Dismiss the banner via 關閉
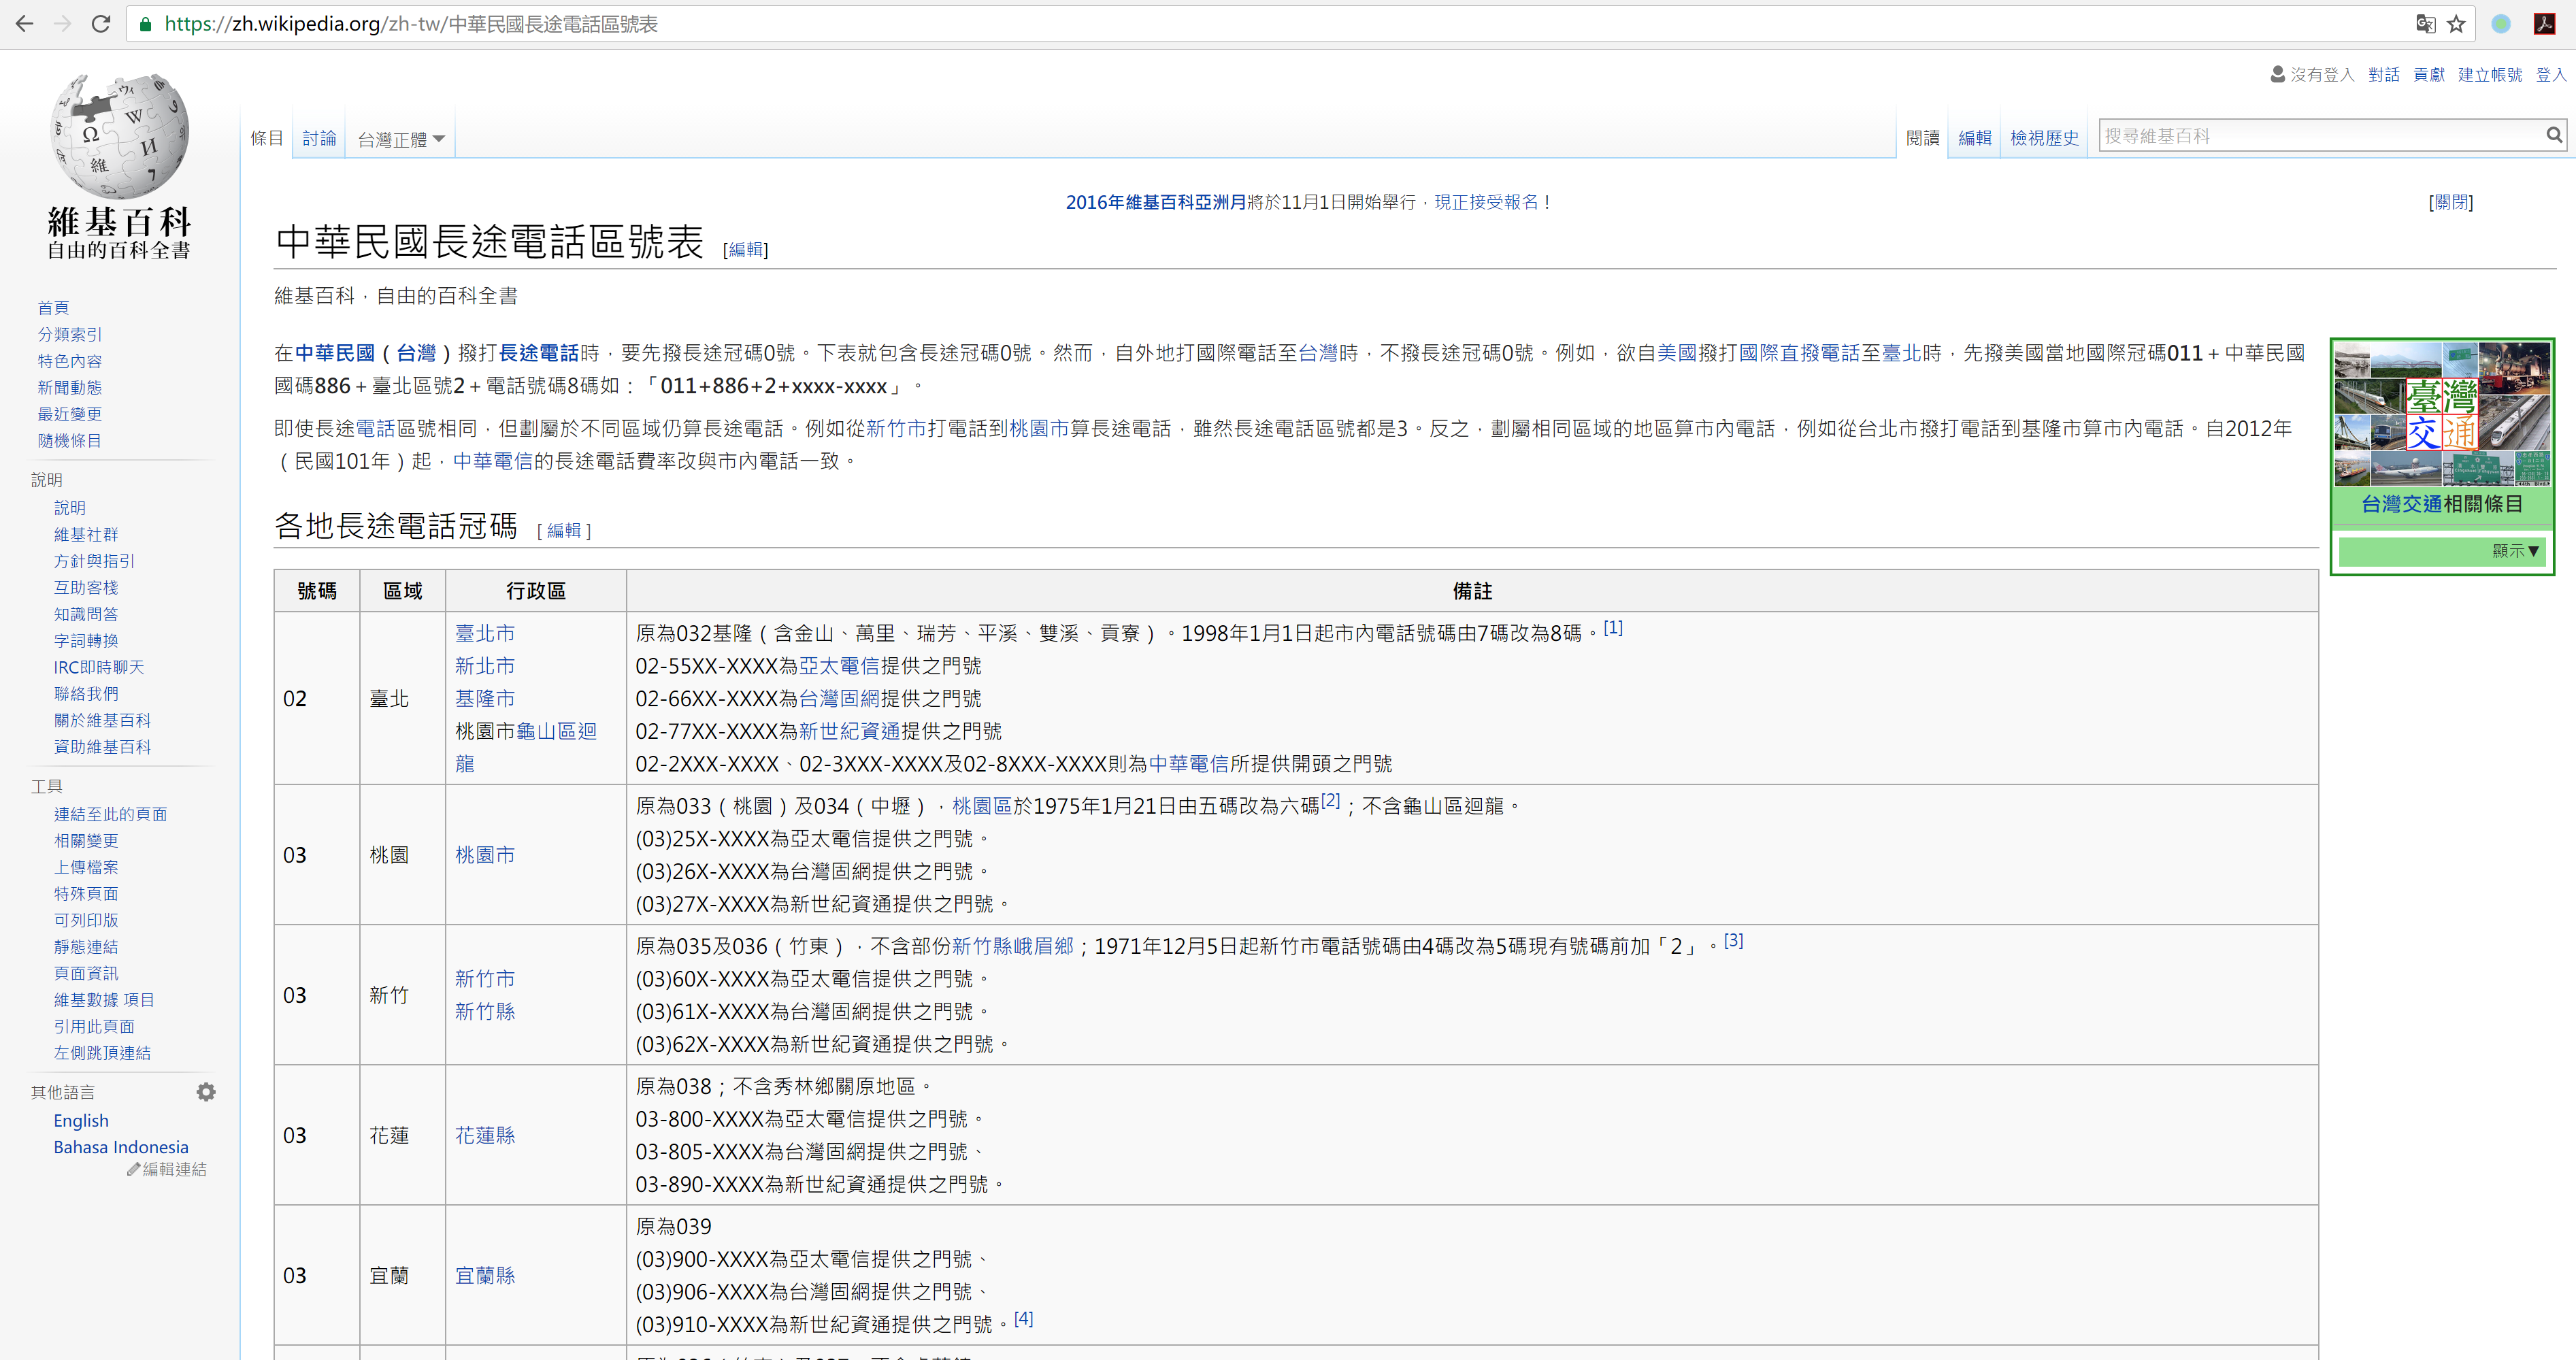The width and height of the screenshot is (2576, 1360). 2452,202
